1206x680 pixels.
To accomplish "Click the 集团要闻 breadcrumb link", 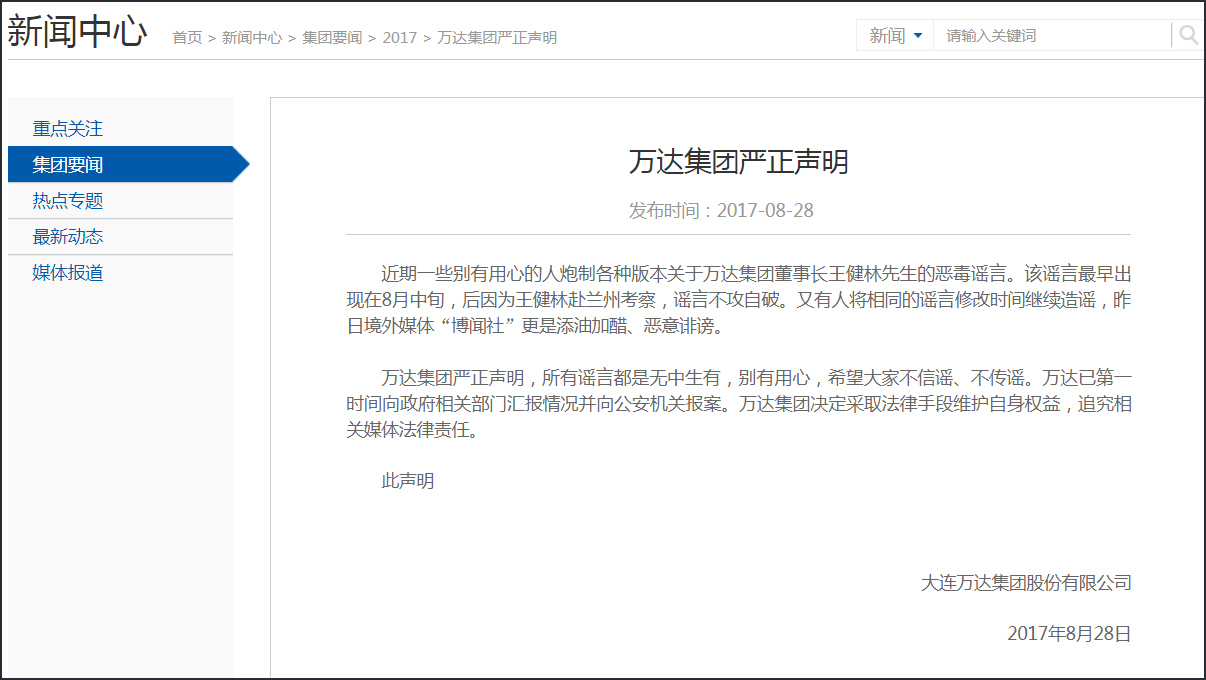I will coord(332,38).
